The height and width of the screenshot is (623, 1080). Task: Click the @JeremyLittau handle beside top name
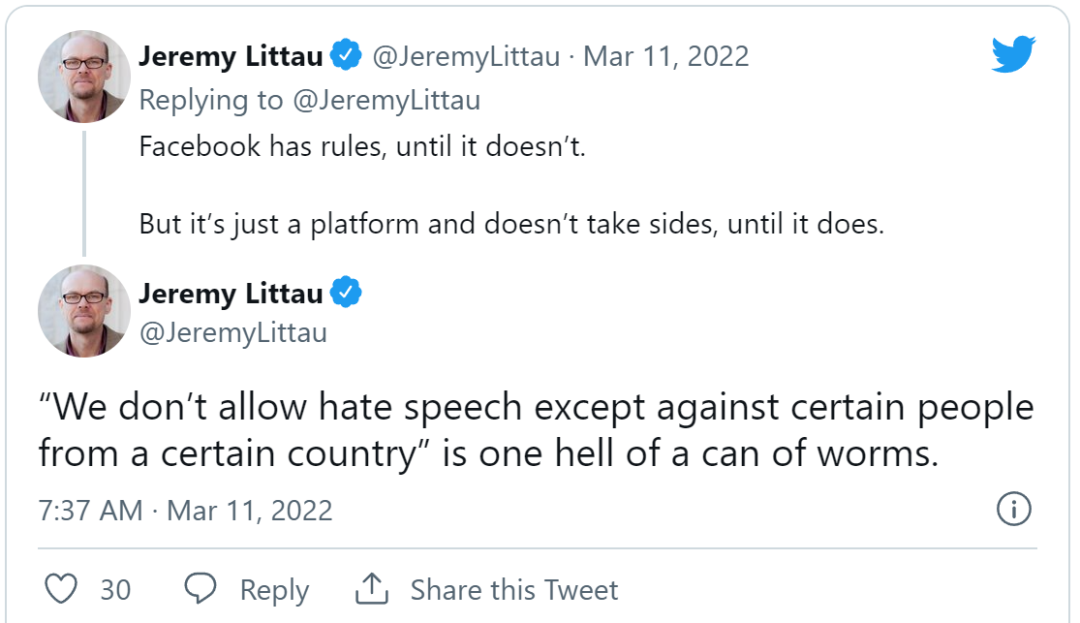[x=466, y=57]
